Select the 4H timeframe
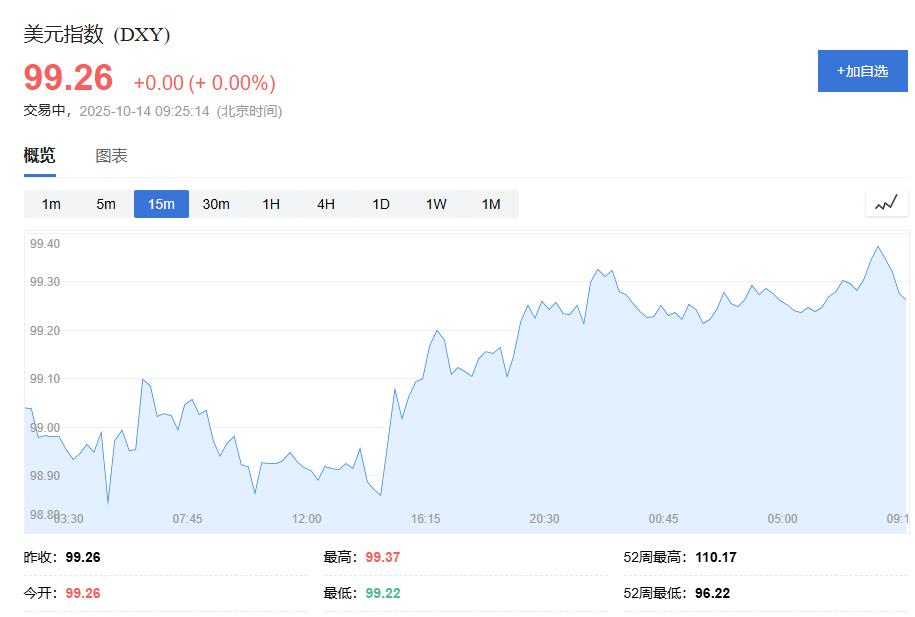The height and width of the screenshot is (617, 915). tap(324, 203)
